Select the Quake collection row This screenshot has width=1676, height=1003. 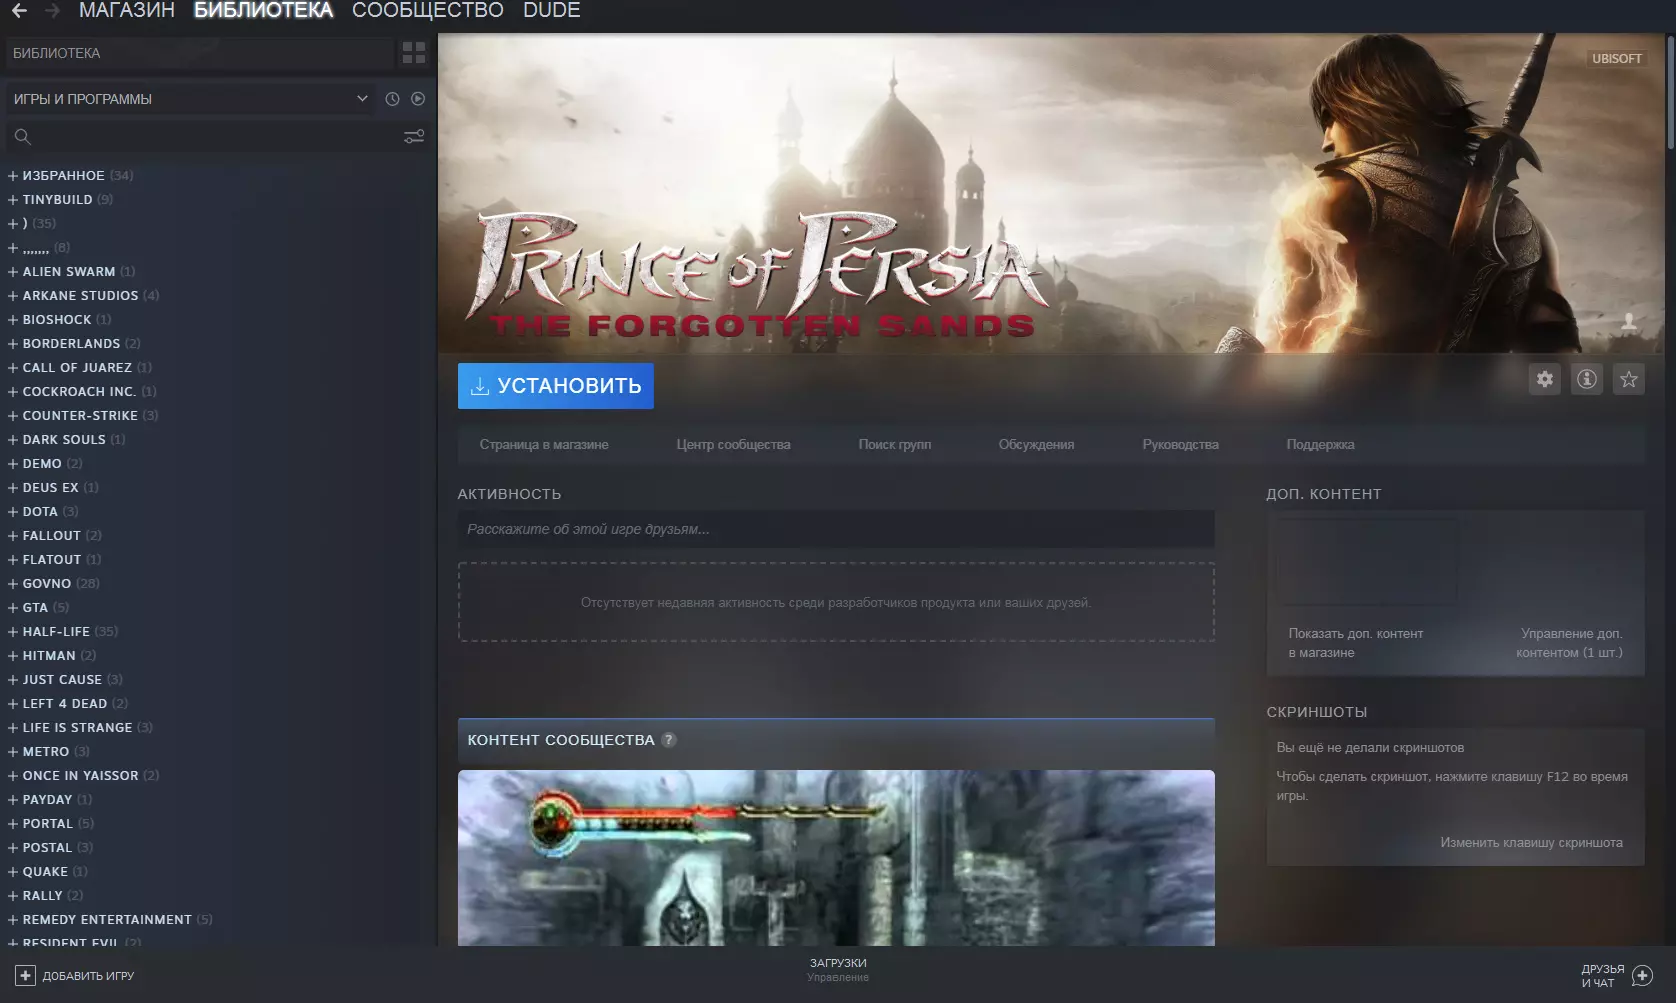point(218,872)
